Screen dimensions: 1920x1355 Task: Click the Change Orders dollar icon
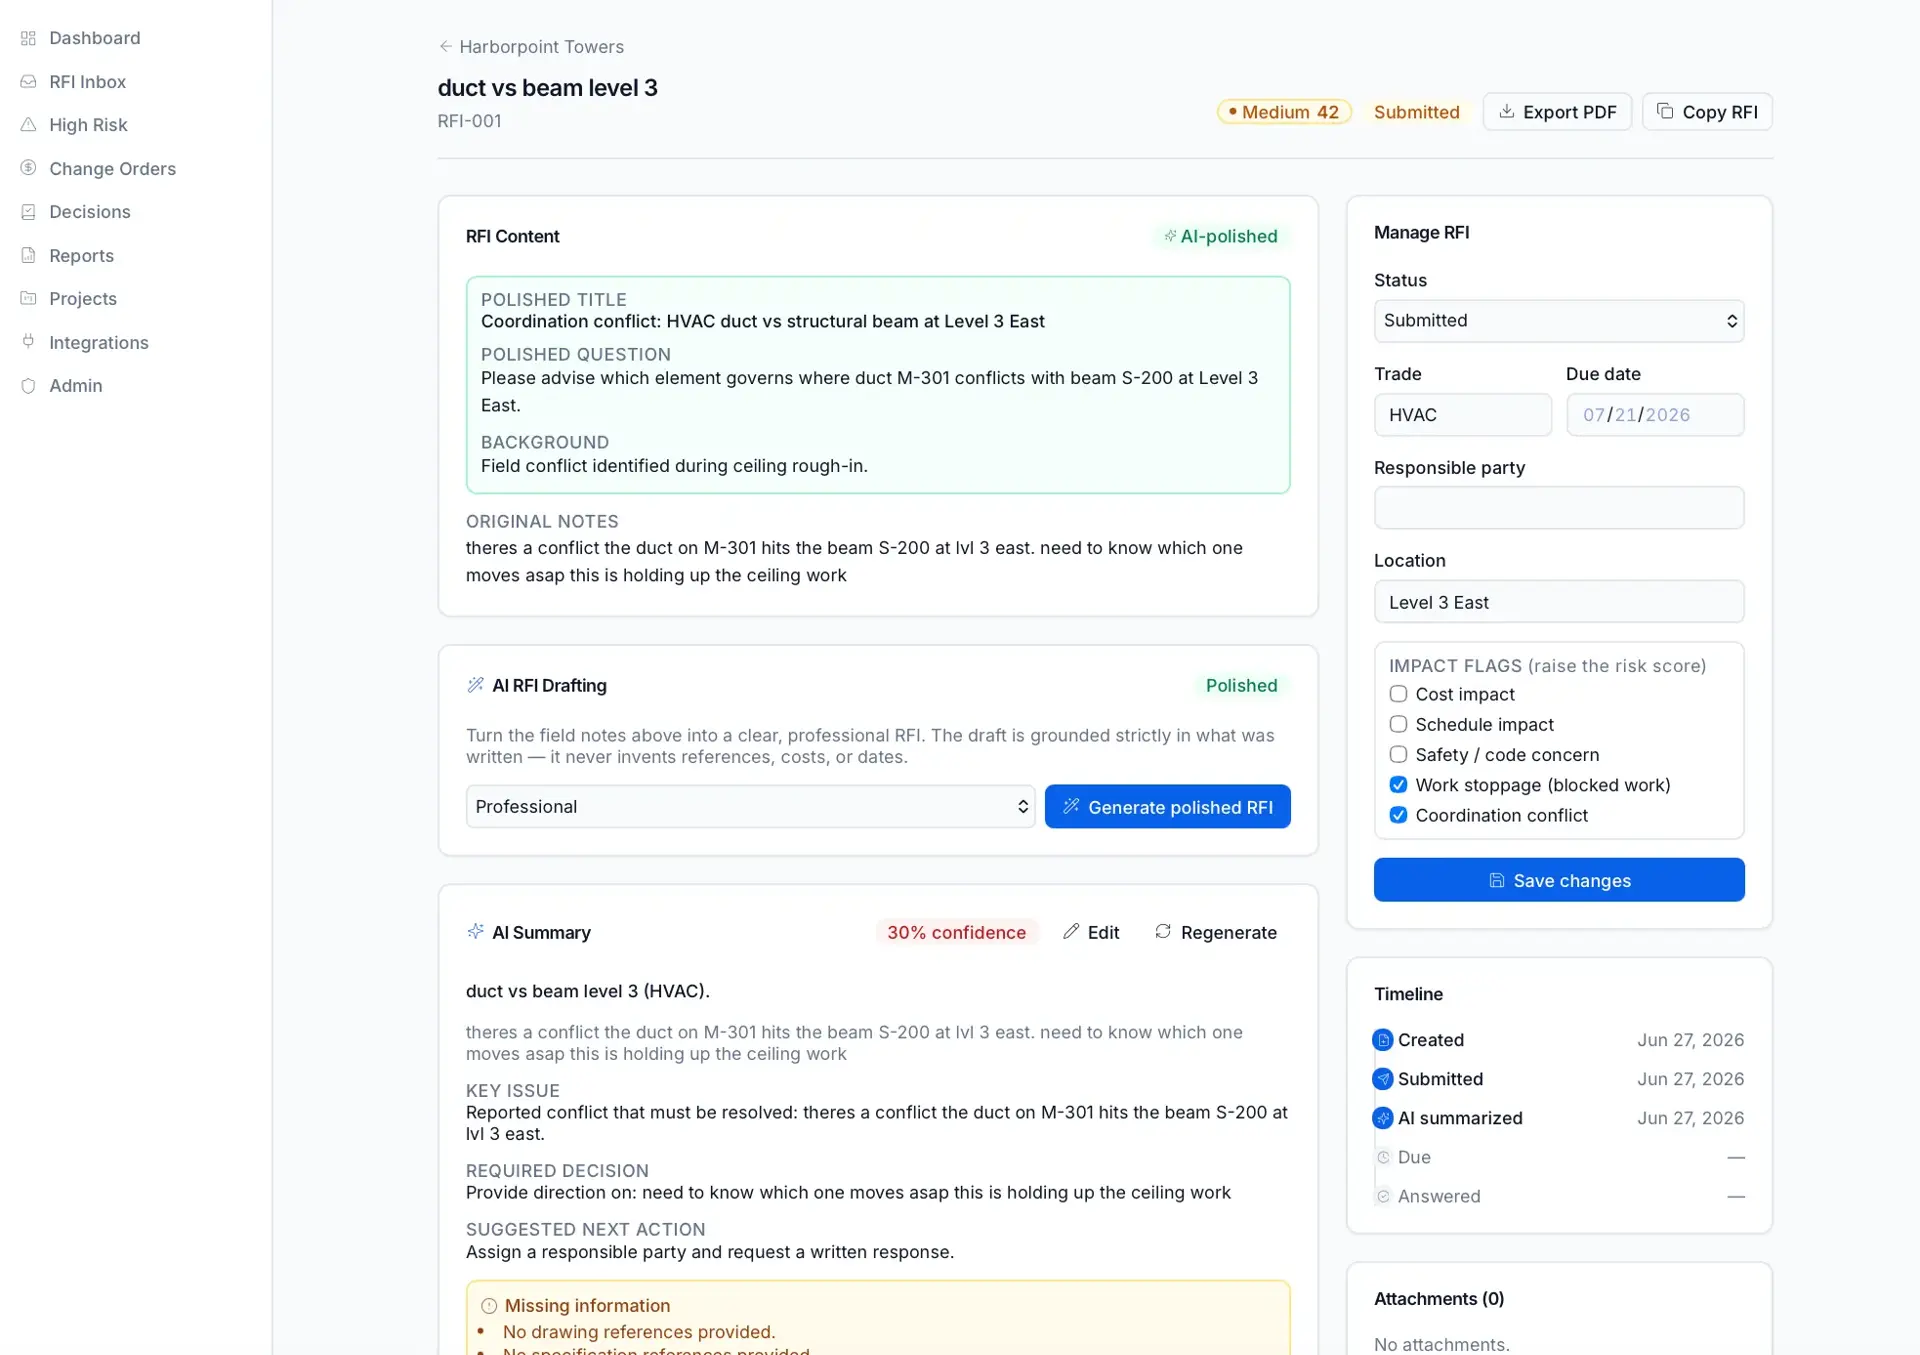(x=28, y=168)
